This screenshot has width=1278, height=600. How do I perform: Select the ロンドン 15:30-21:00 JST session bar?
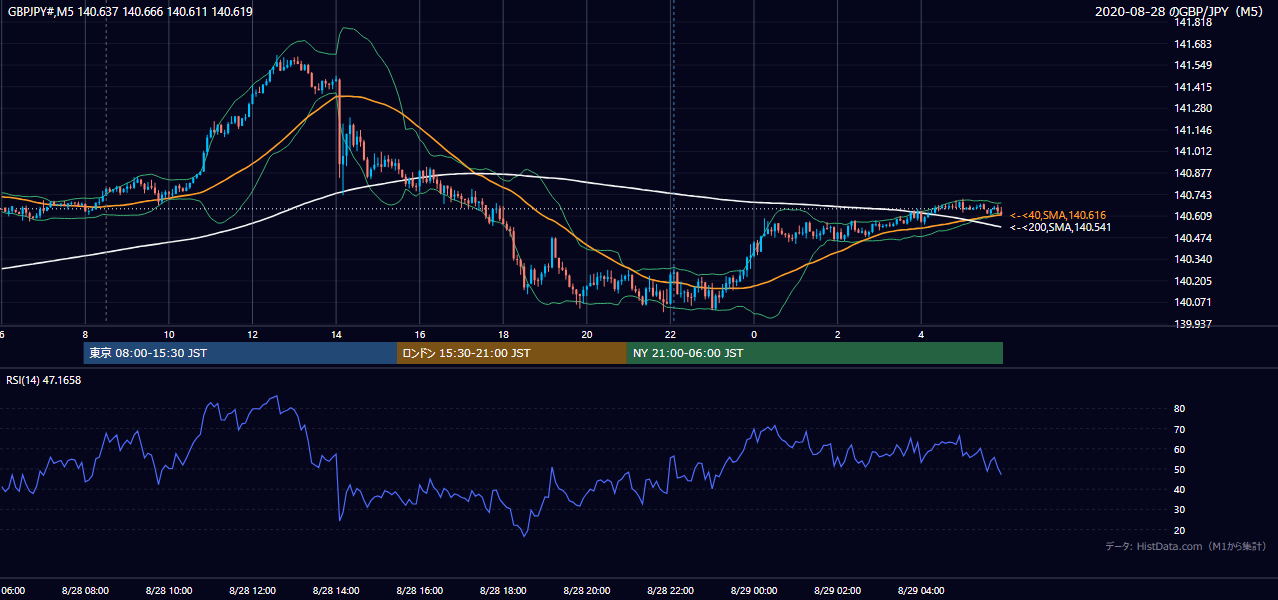tap(512, 353)
